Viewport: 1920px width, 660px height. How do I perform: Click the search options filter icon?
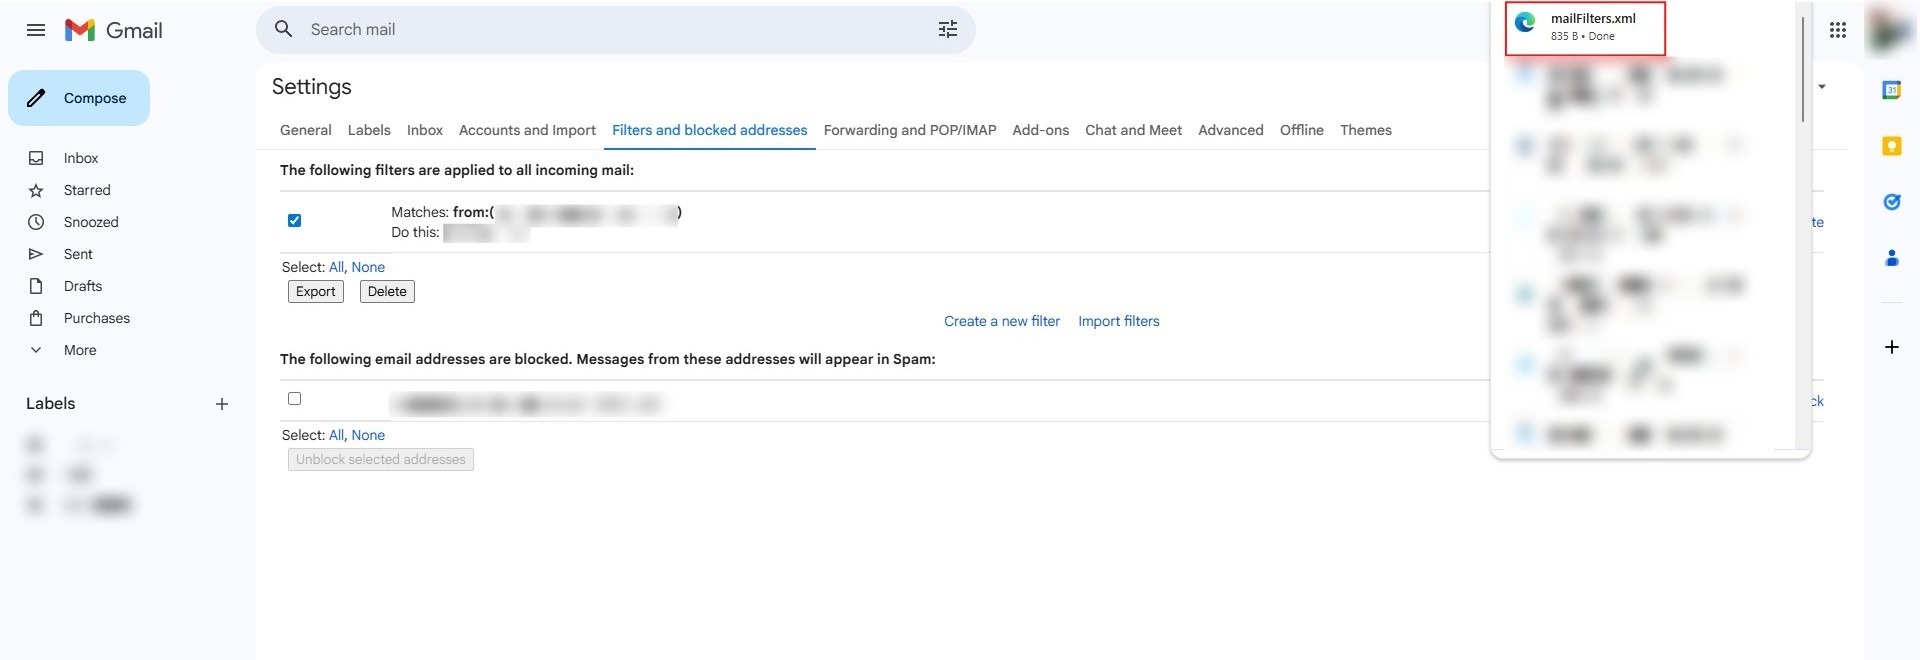tap(947, 30)
